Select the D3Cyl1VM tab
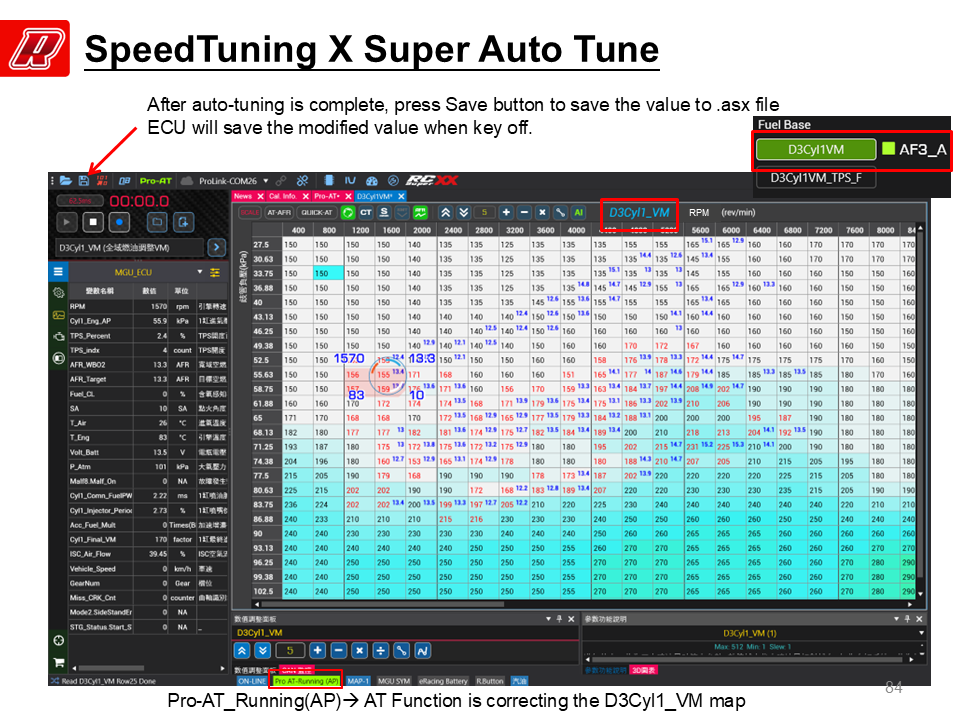This screenshot has height=720, width=960. pos(375,196)
